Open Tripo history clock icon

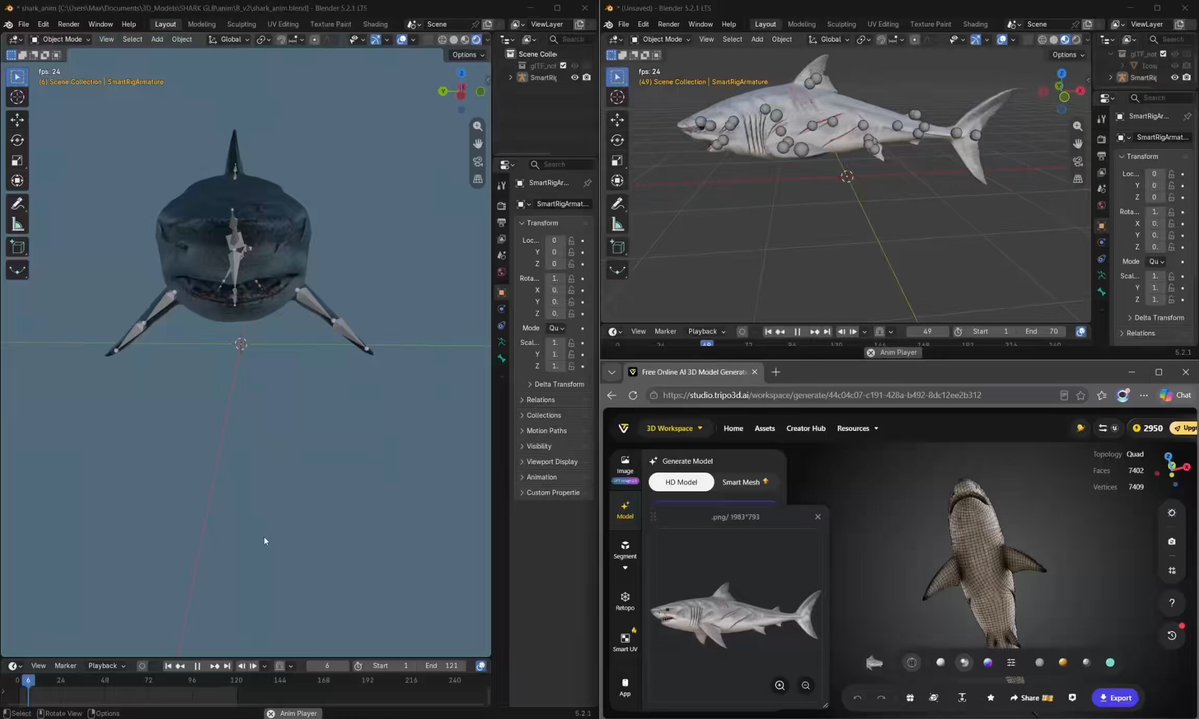(x=1171, y=635)
